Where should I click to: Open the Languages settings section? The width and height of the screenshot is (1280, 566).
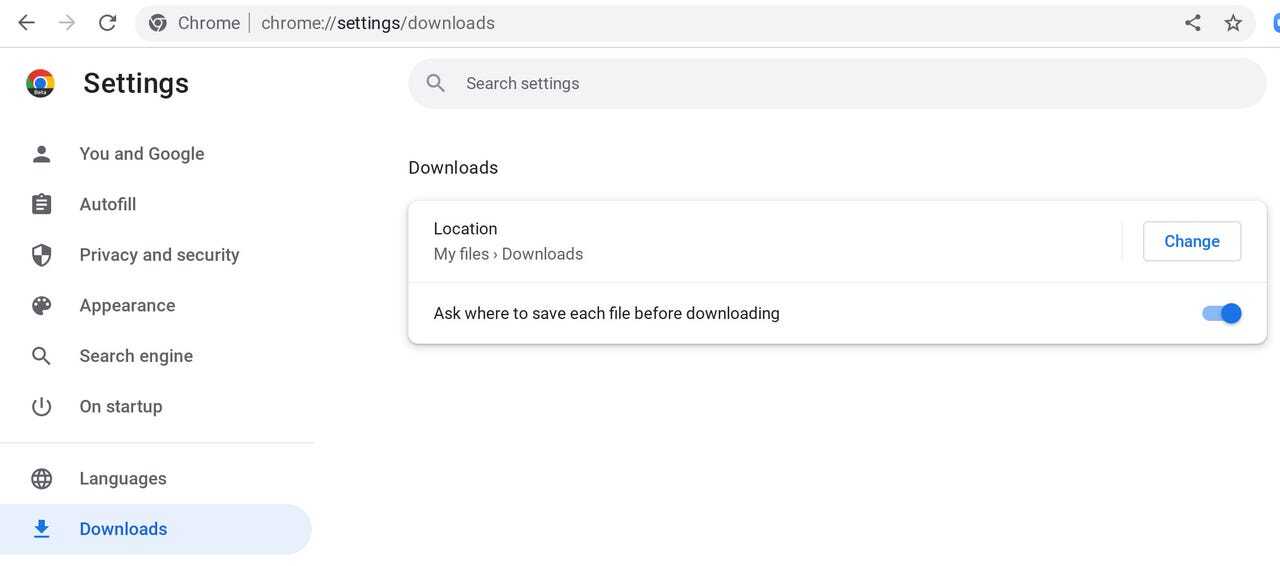click(123, 479)
